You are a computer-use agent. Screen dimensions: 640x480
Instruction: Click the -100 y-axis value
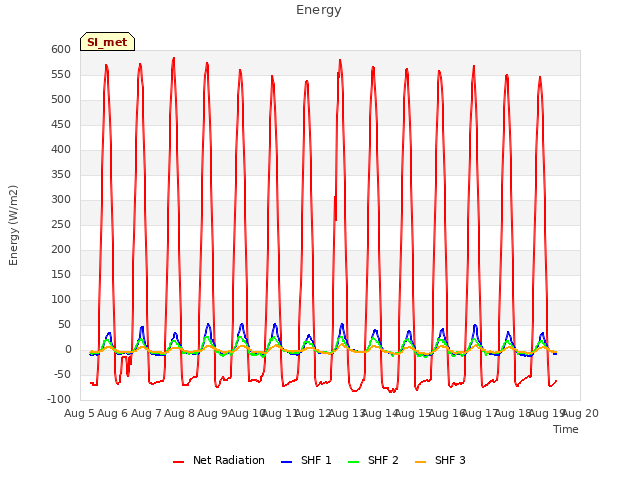point(59,400)
